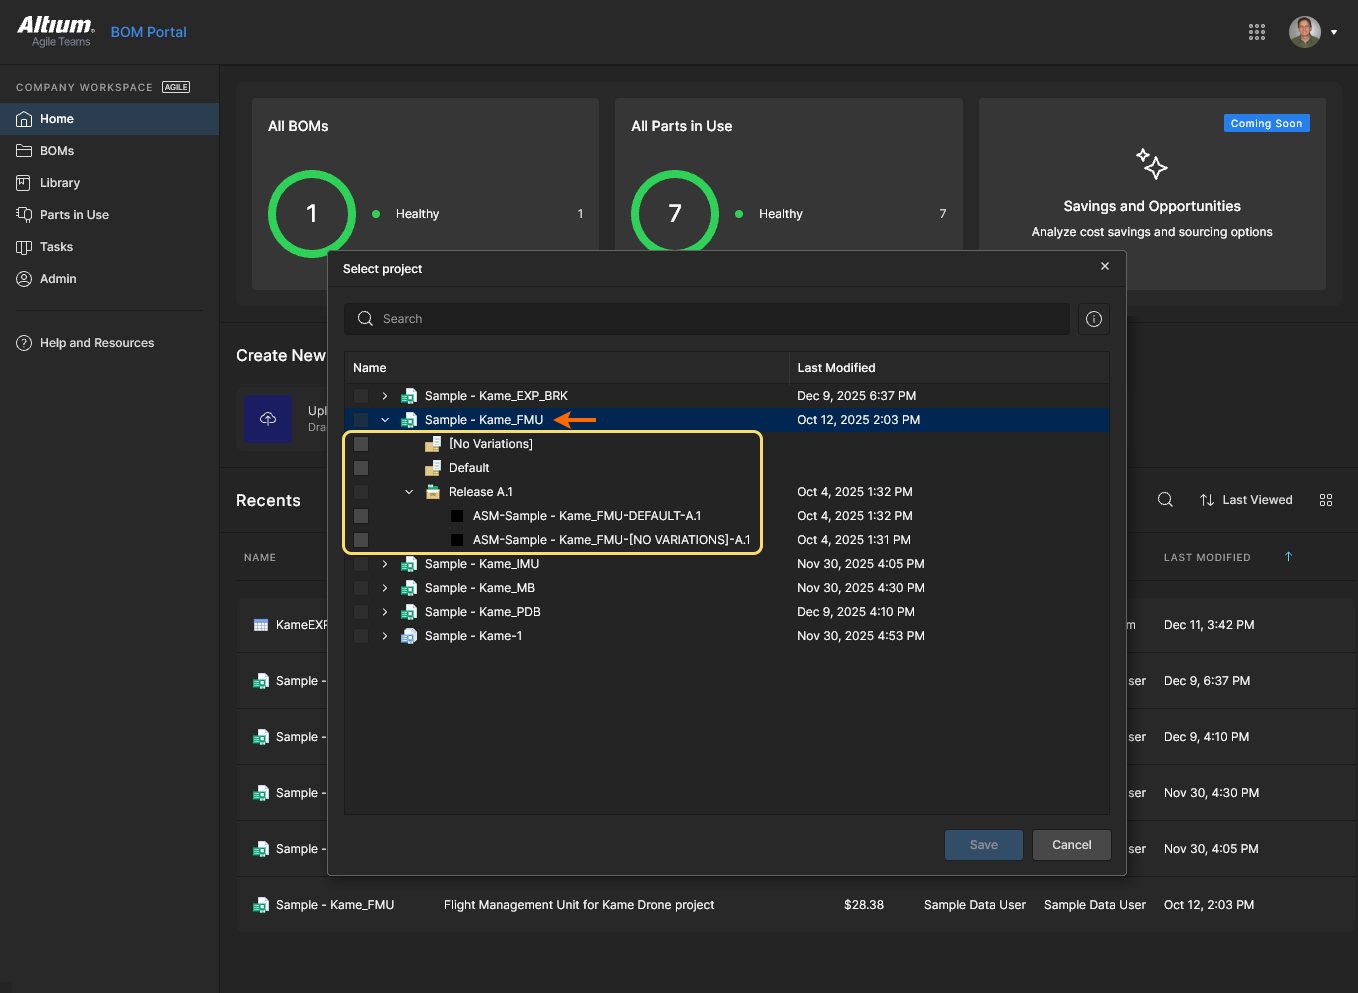Select ASM-Sample Kame_FMU-DEFAULT-A.1 checkbox

coord(361,516)
